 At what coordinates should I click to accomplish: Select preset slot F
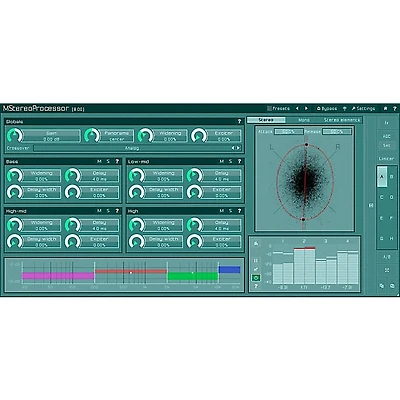click(392, 218)
